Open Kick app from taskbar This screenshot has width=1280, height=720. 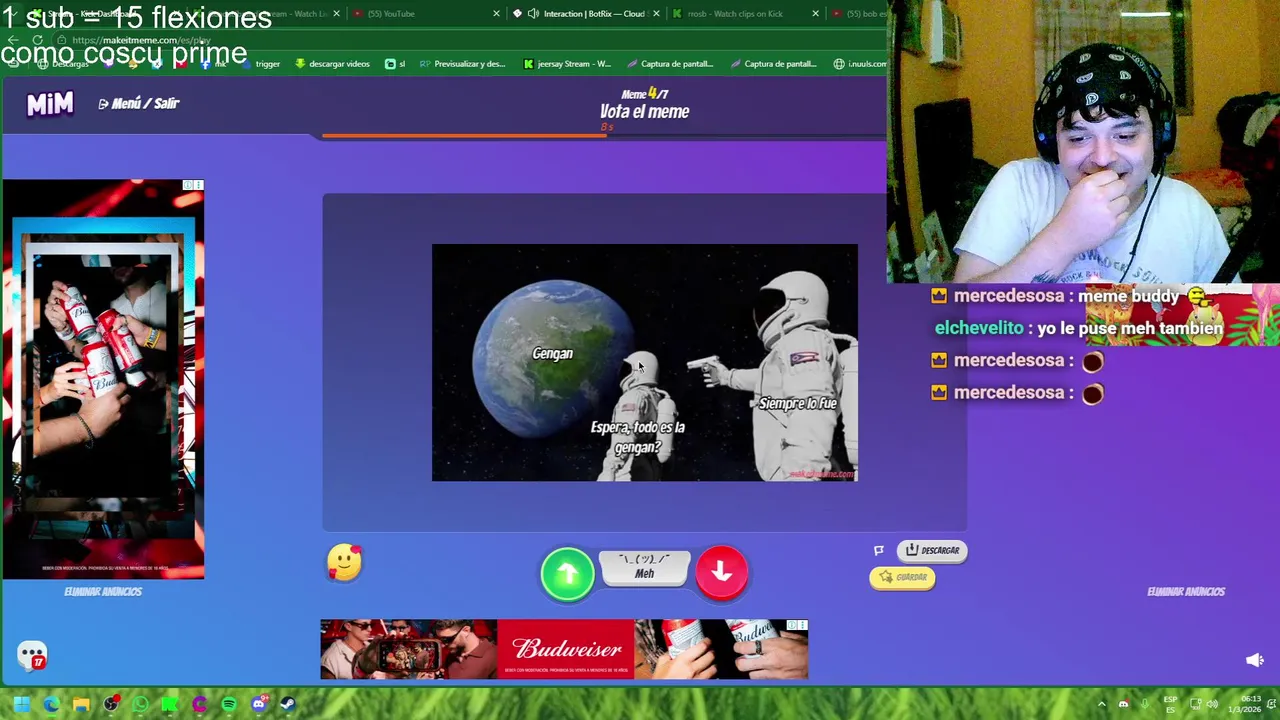170,704
